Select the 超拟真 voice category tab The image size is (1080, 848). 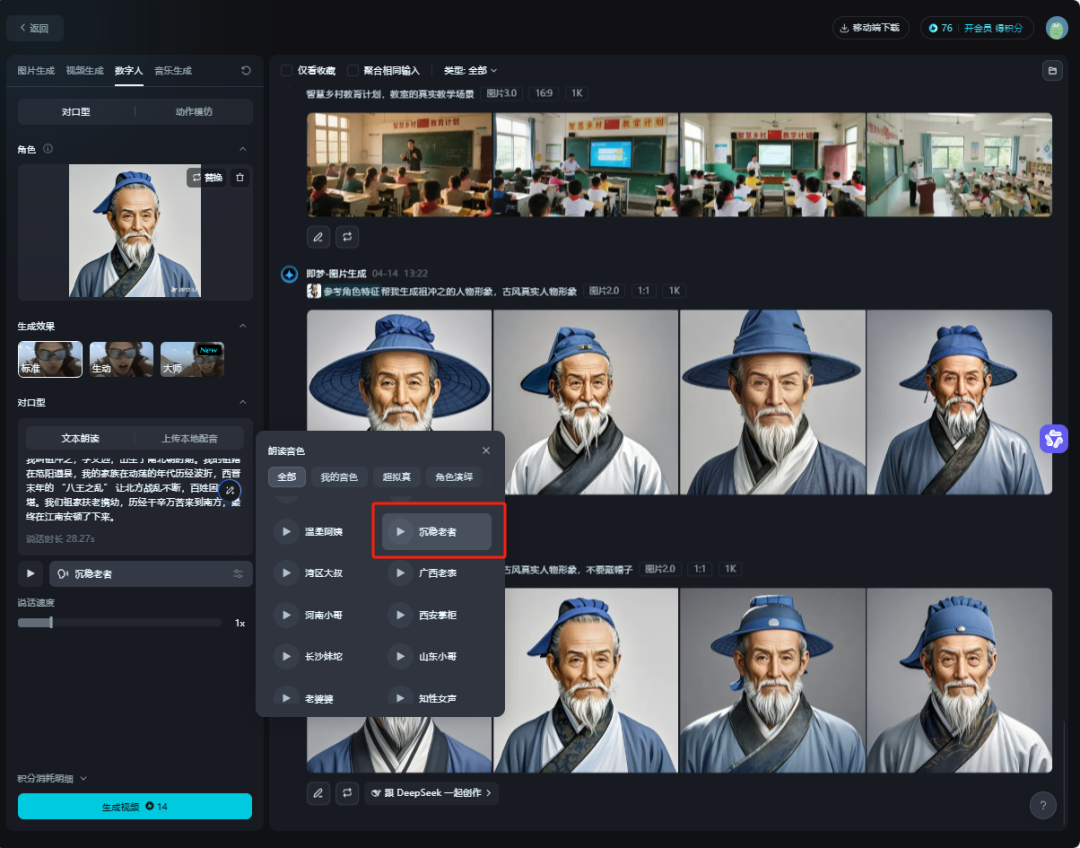point(393,477)
